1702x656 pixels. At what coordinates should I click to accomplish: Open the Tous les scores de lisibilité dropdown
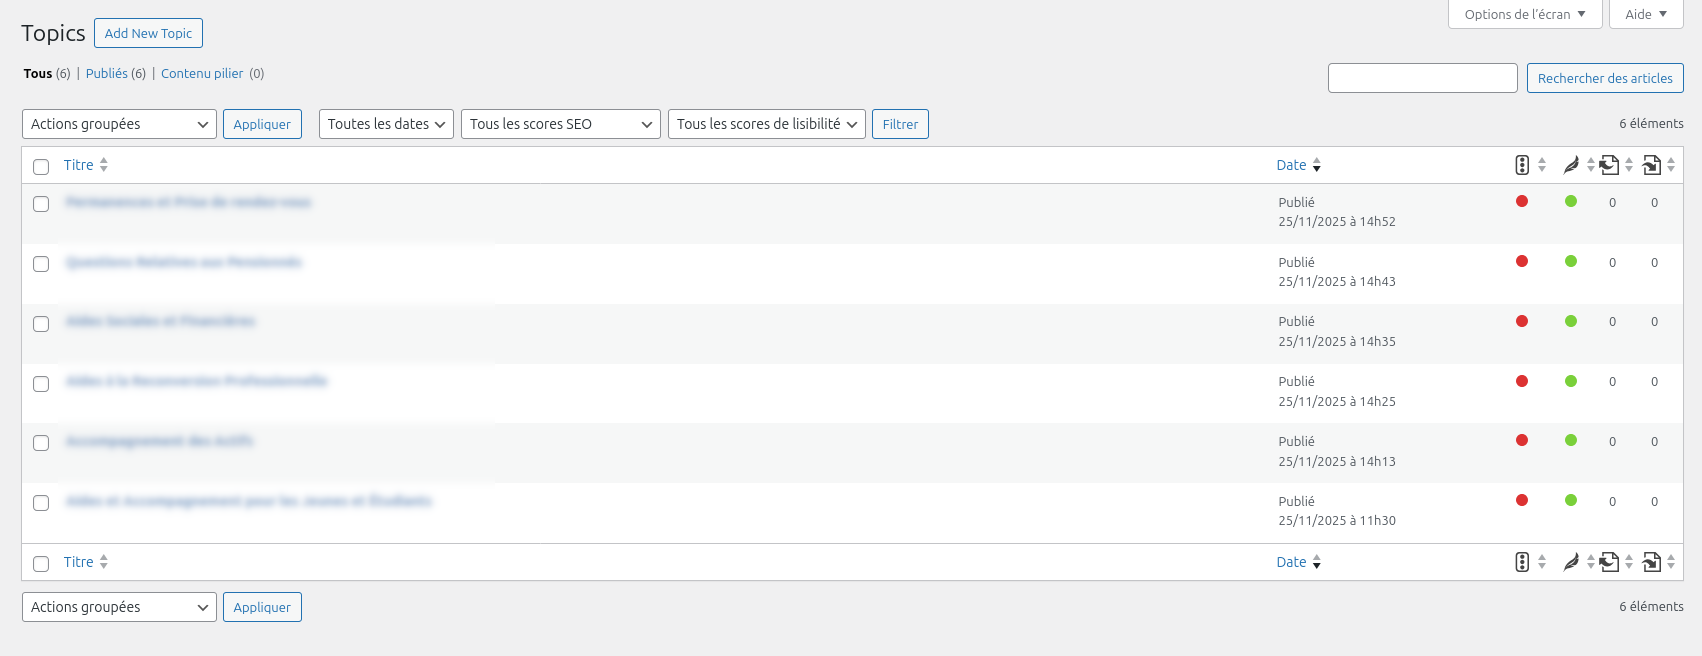coord(766,124)
